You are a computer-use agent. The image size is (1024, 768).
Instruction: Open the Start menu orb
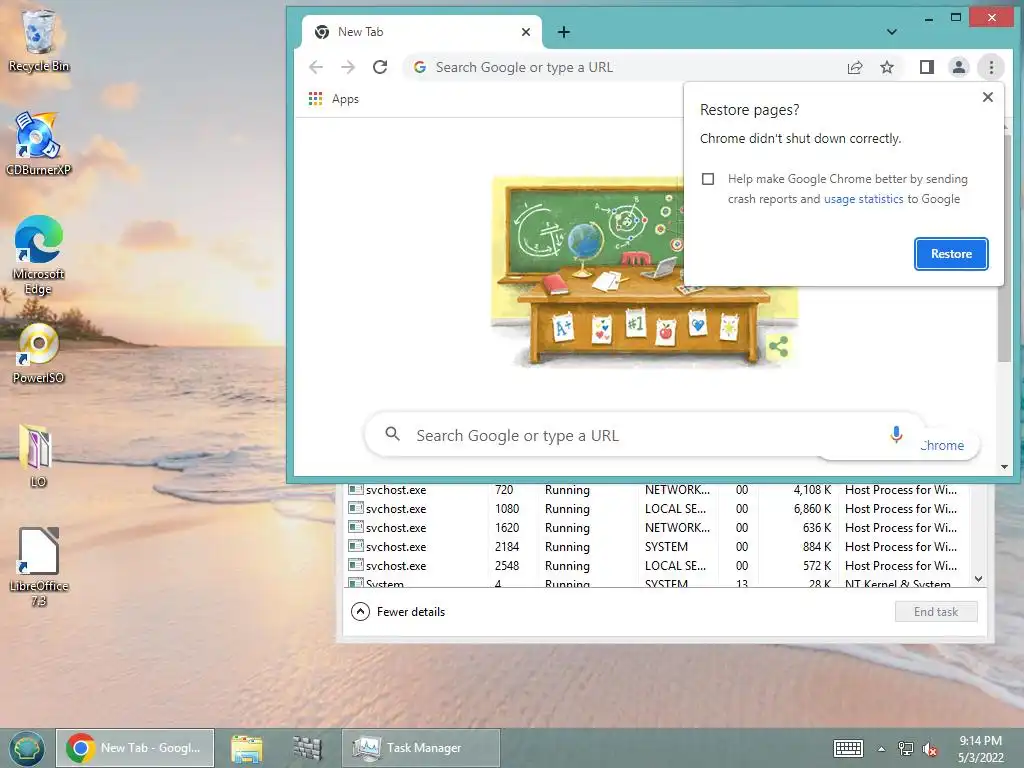pyautogui.click(x=27, y=748)
